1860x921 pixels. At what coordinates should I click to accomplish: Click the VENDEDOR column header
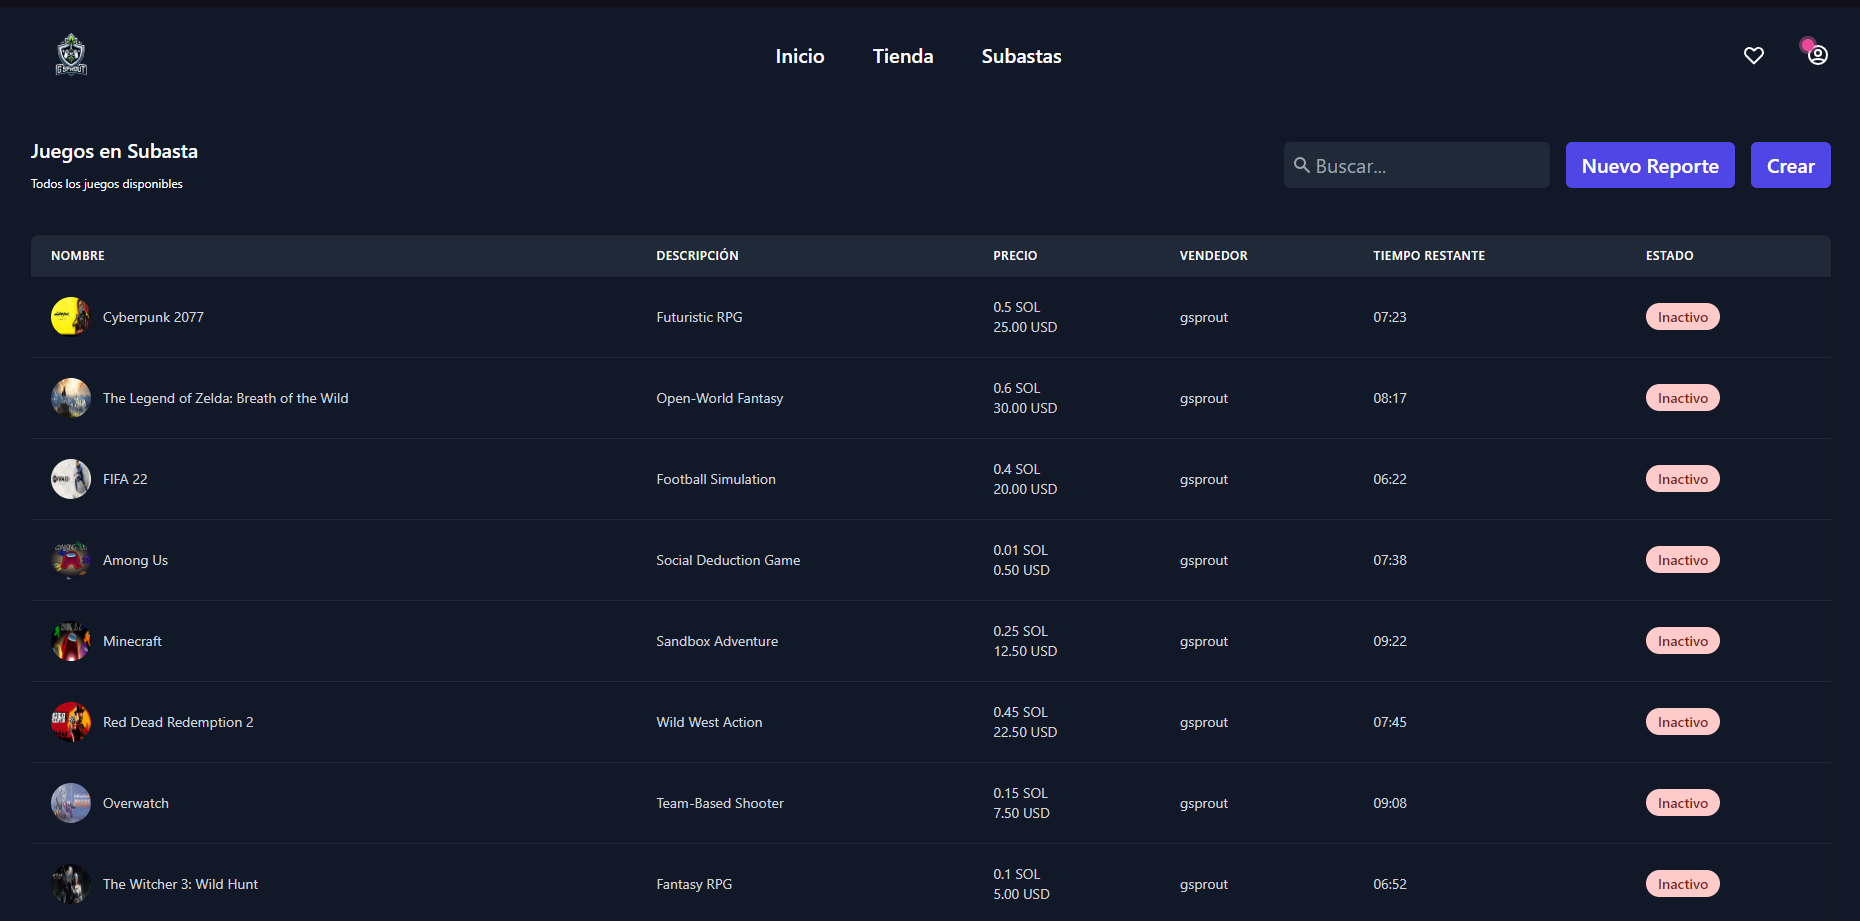coord(1213,256)
